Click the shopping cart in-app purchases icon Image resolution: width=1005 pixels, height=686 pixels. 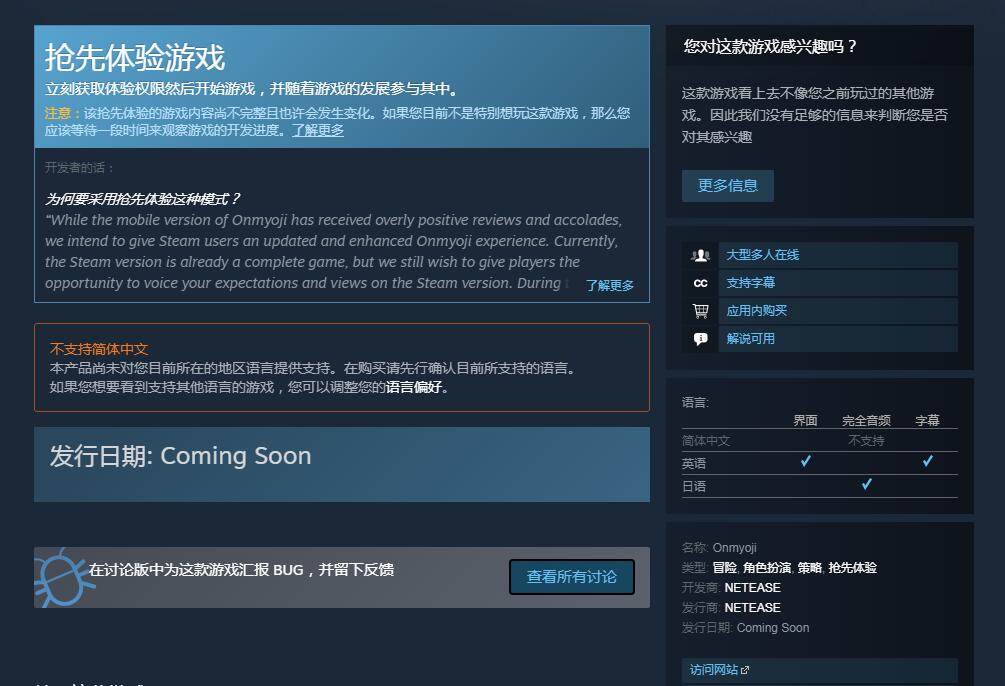coord(700,311)
